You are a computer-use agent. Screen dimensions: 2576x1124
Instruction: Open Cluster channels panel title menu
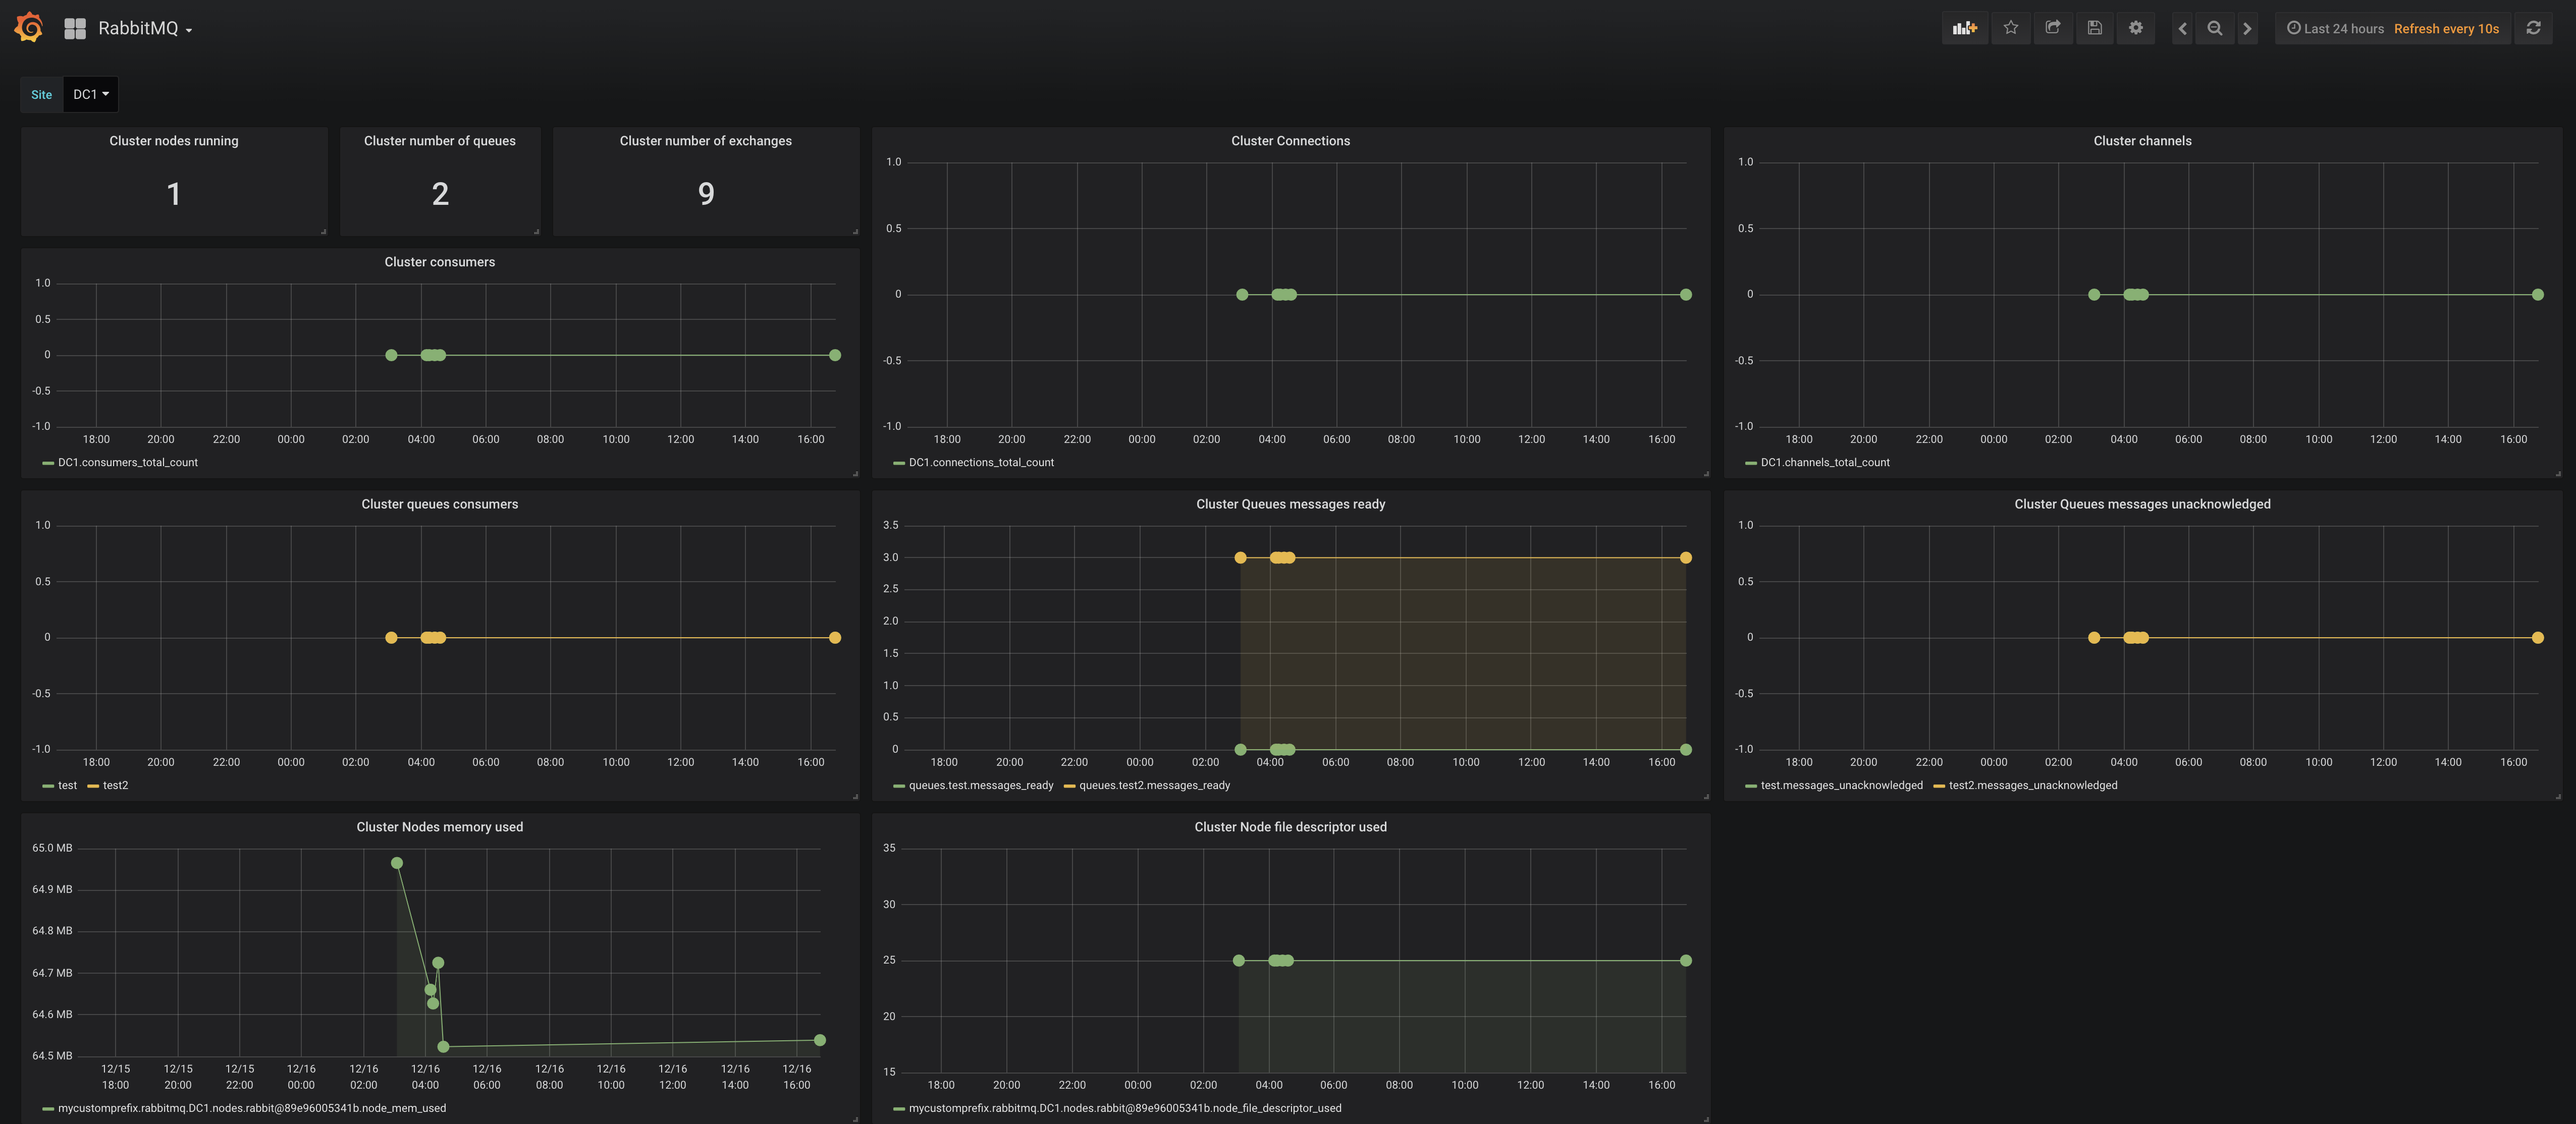click(2141, 141)
